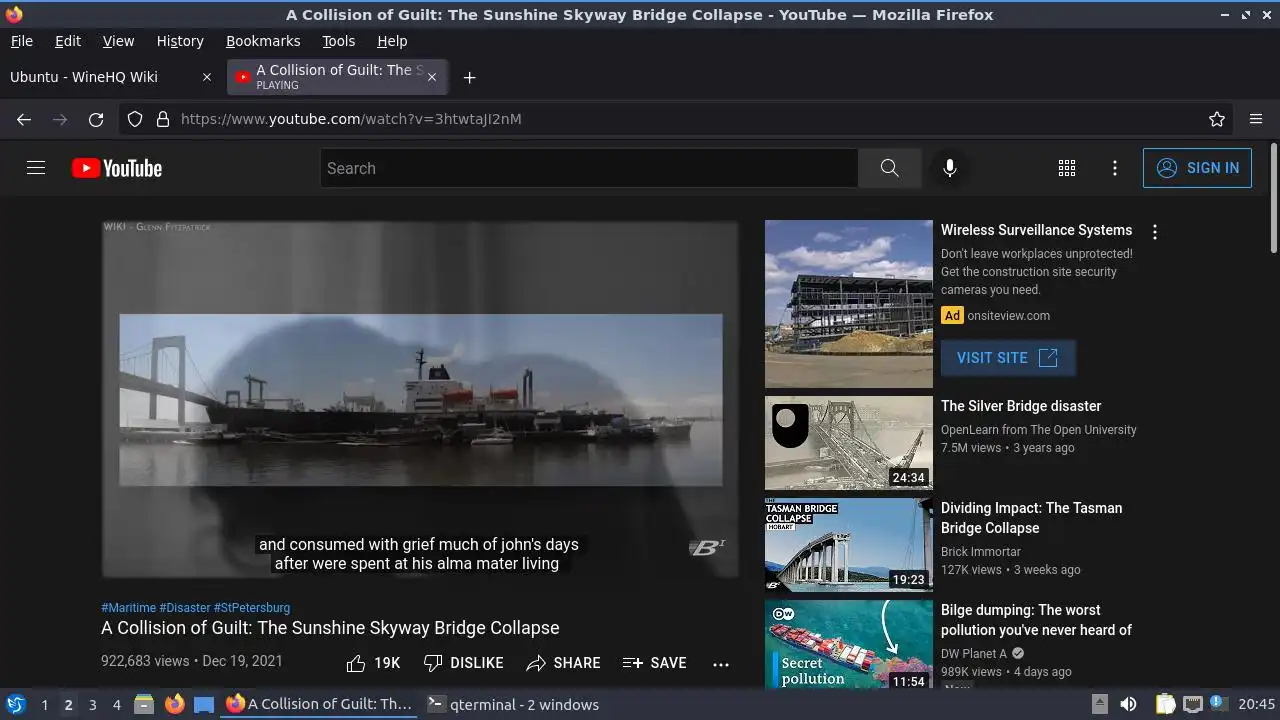Screen dimensions: 1280x720
Task: Reload the page
Action: (96, 119)
